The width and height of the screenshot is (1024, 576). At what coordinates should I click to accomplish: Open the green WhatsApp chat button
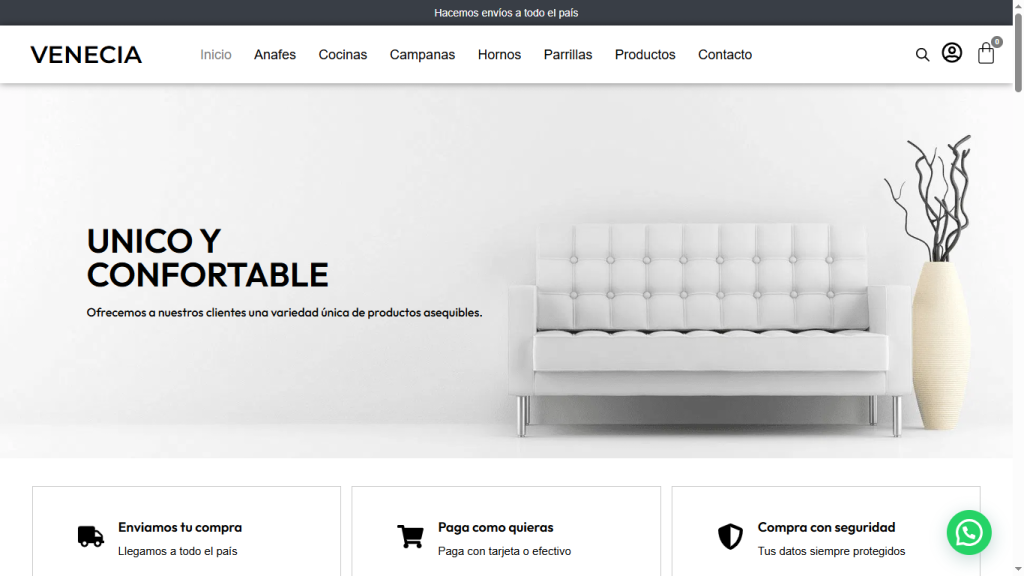969,533
